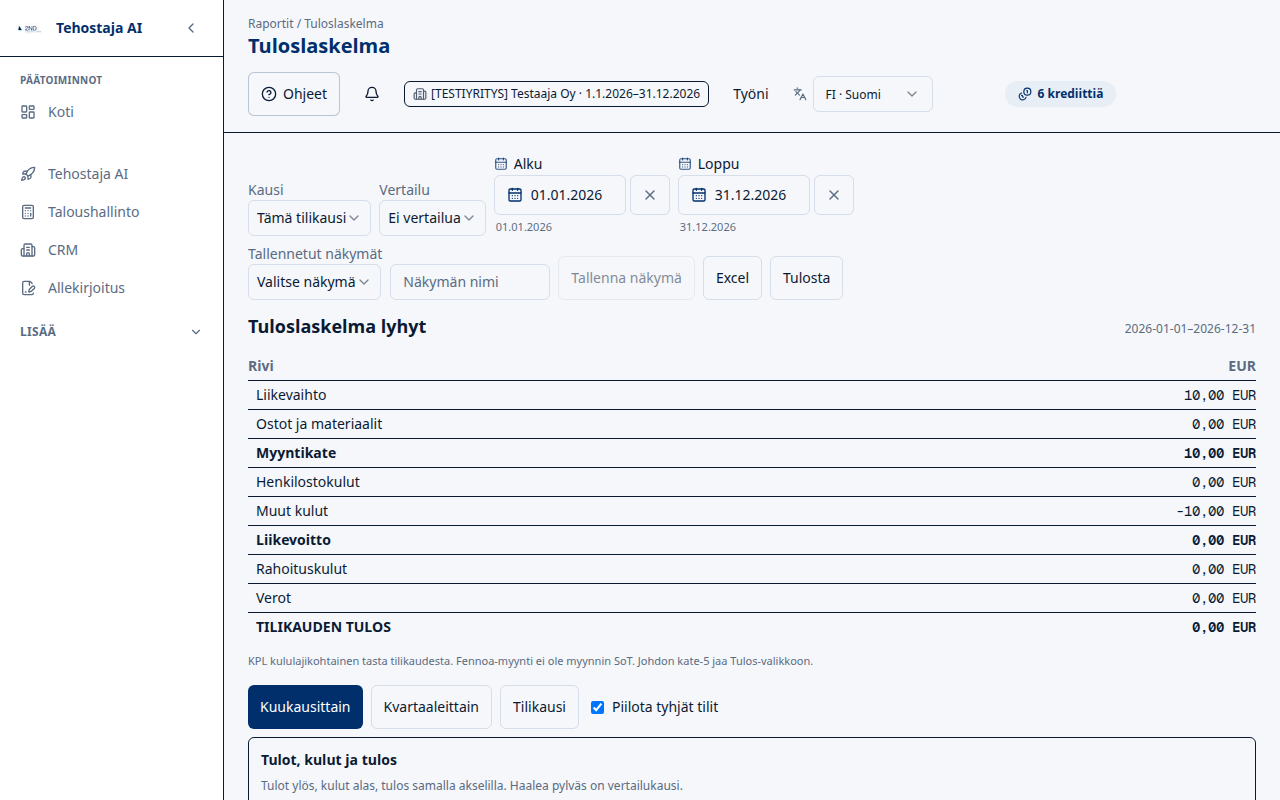Click the Tehostaja AI logo

(x=29, y=28)
